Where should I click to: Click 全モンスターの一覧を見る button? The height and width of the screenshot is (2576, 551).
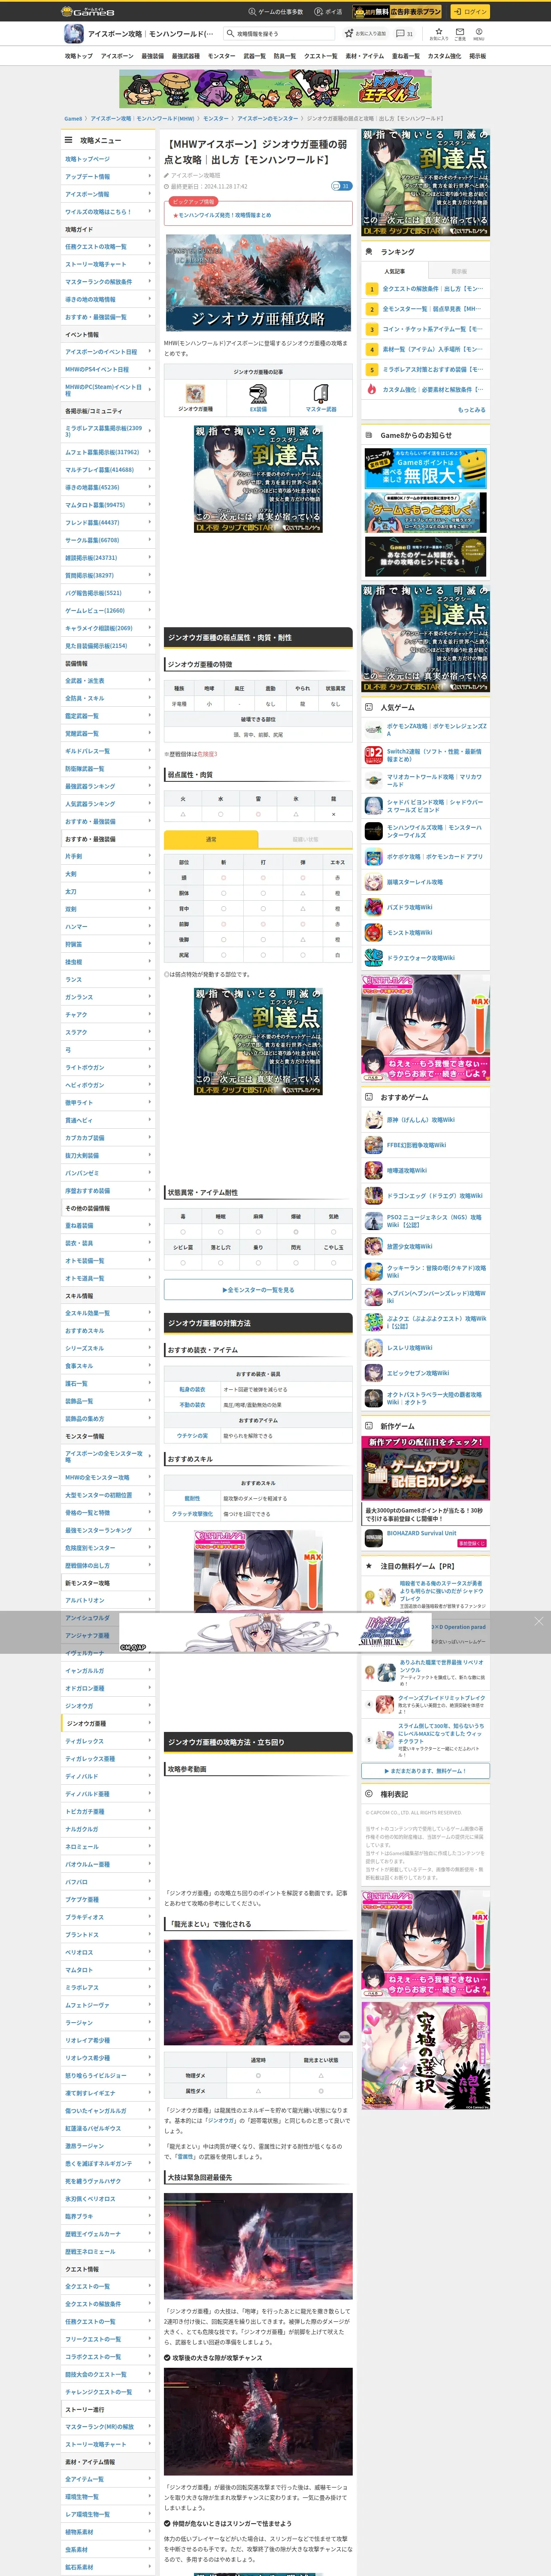pos(258,1290)
